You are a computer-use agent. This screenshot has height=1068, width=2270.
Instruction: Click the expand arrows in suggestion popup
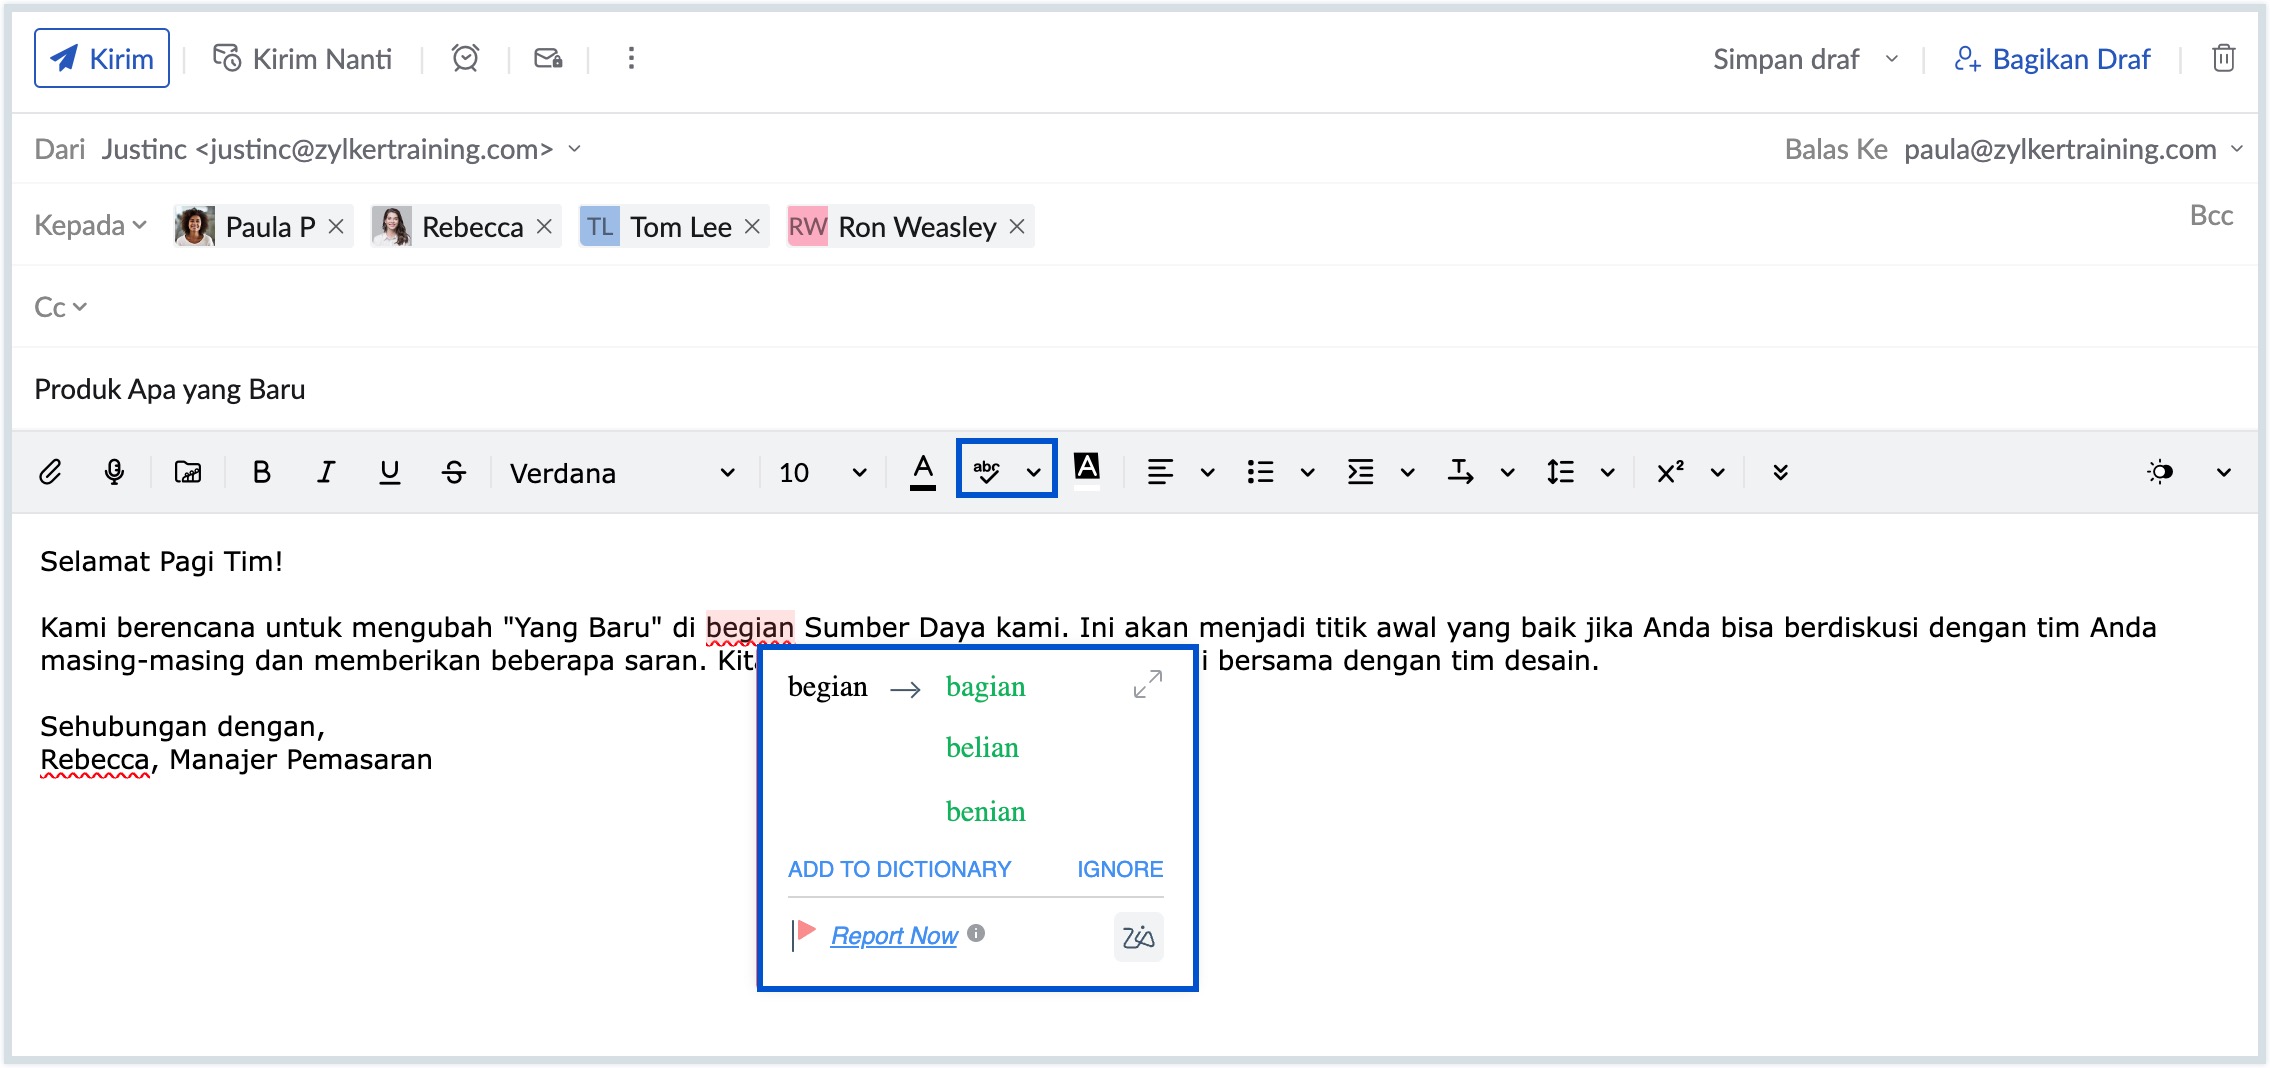coord(1147,685)
